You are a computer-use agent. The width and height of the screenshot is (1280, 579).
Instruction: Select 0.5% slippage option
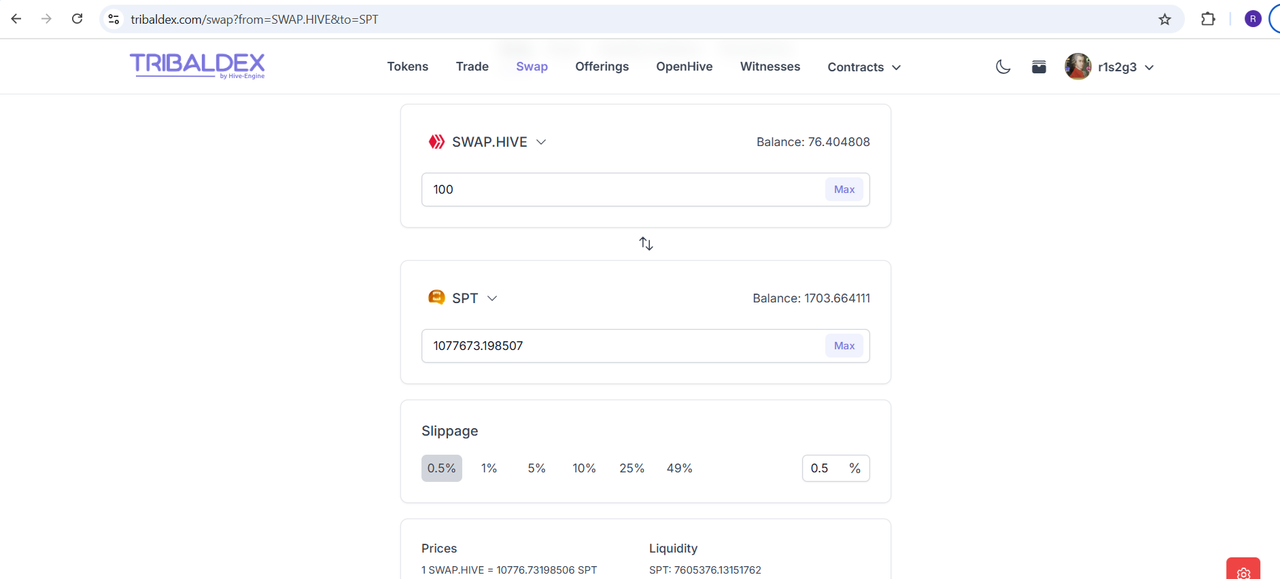[442, 468]
